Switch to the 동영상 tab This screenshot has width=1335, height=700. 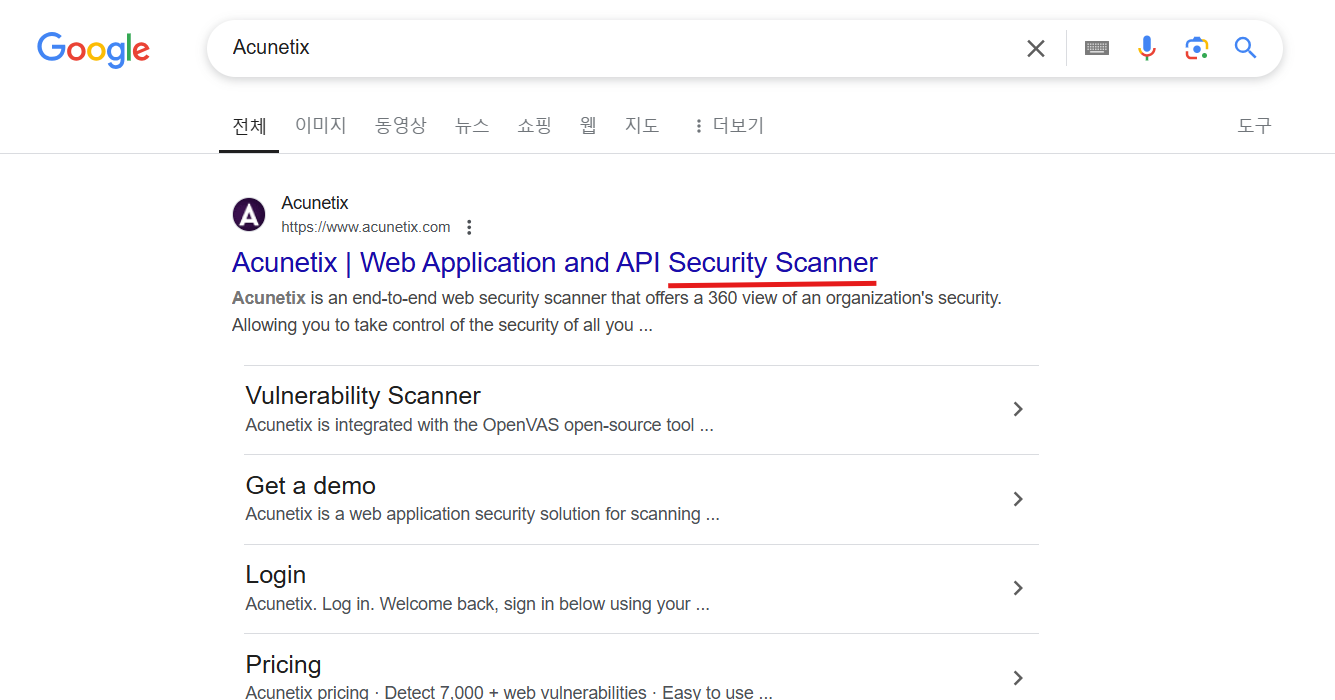click(400, 126)
